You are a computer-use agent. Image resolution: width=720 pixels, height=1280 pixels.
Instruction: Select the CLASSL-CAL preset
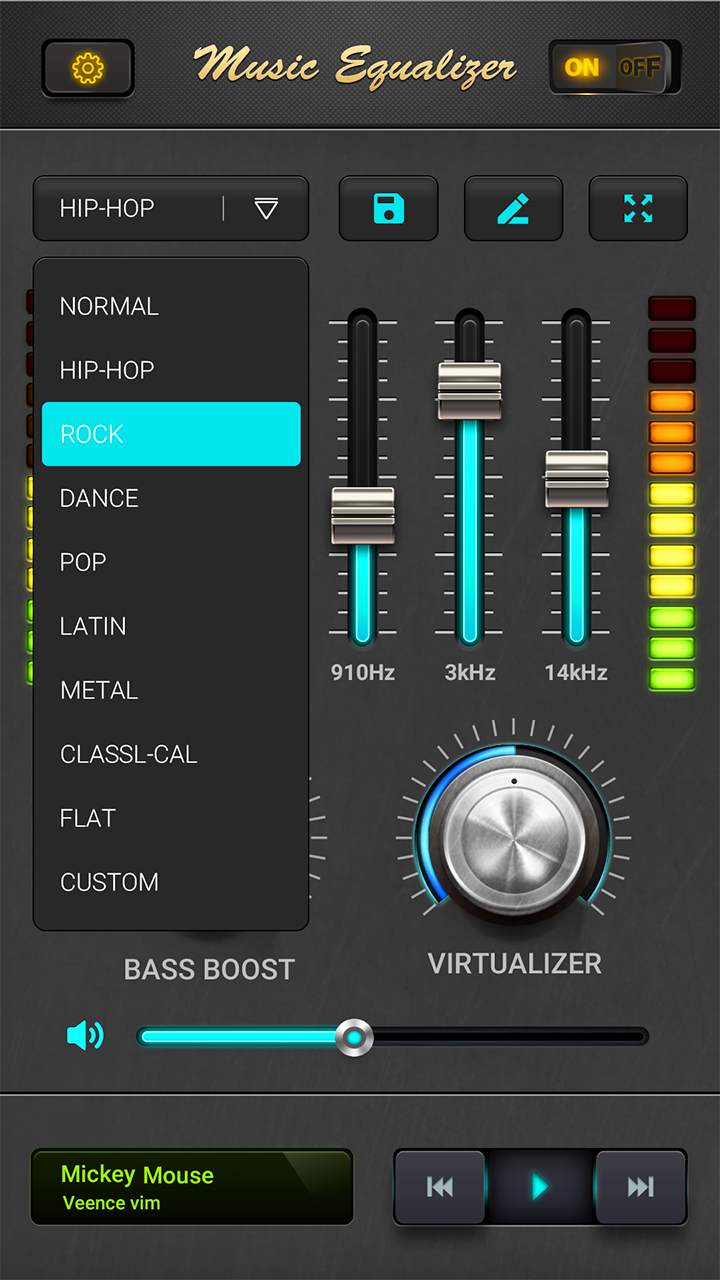coord(171,754)
